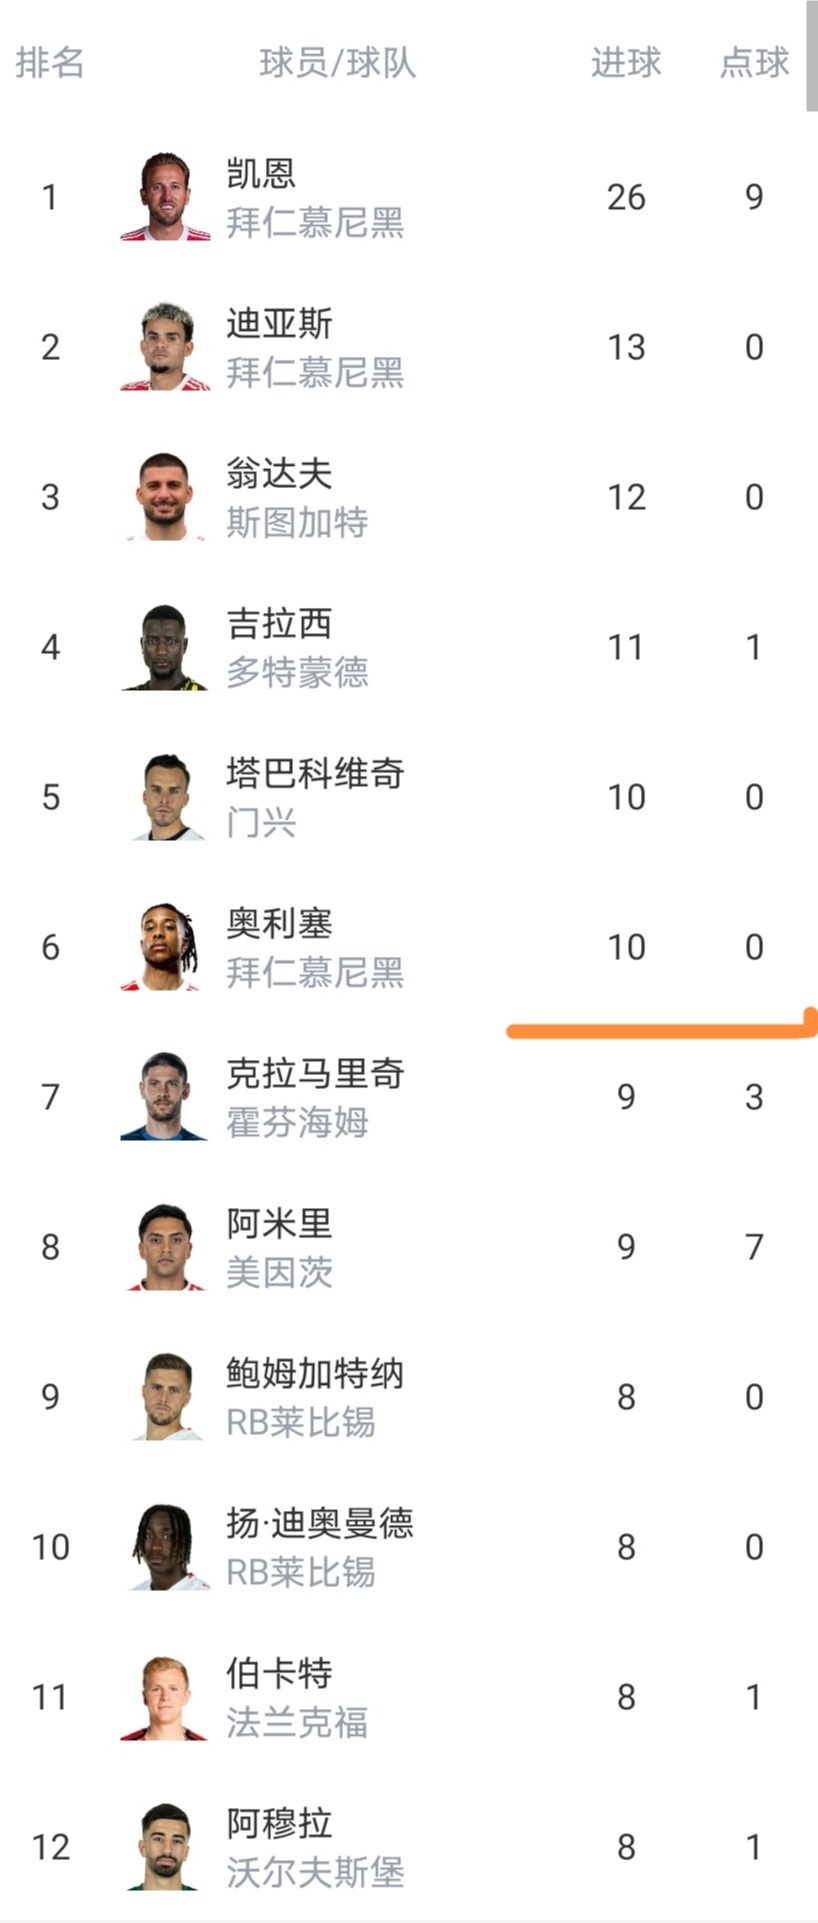The width and height of the screenshot is (818, 1923).
Task: Tap the 法兰克福 team name under 伯卡特
Action: click(297, 1722)
